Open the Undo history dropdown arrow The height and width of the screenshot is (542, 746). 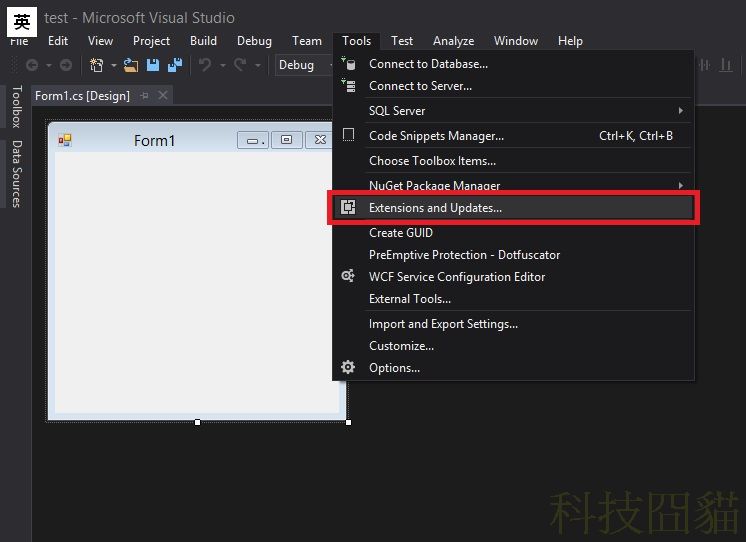[x=223, y=65]
